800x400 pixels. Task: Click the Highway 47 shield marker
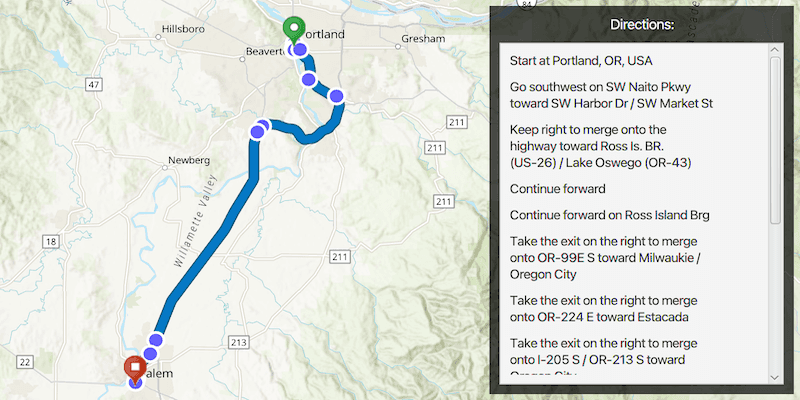pyautogui.click(x=94, y=85)
